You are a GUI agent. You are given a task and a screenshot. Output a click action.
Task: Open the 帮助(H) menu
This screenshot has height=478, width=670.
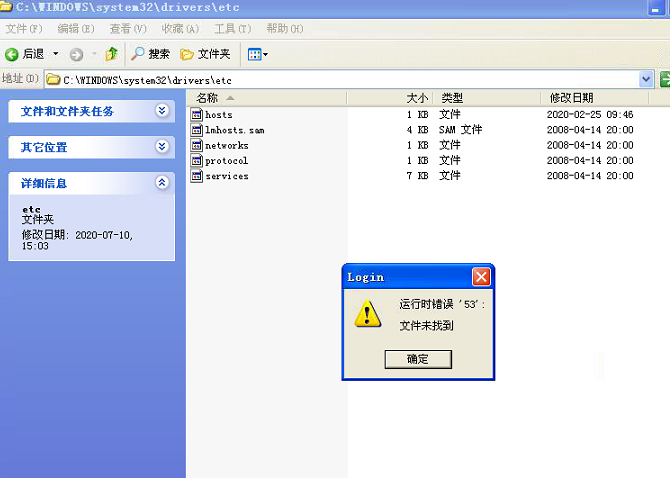(x=285, y=29)
